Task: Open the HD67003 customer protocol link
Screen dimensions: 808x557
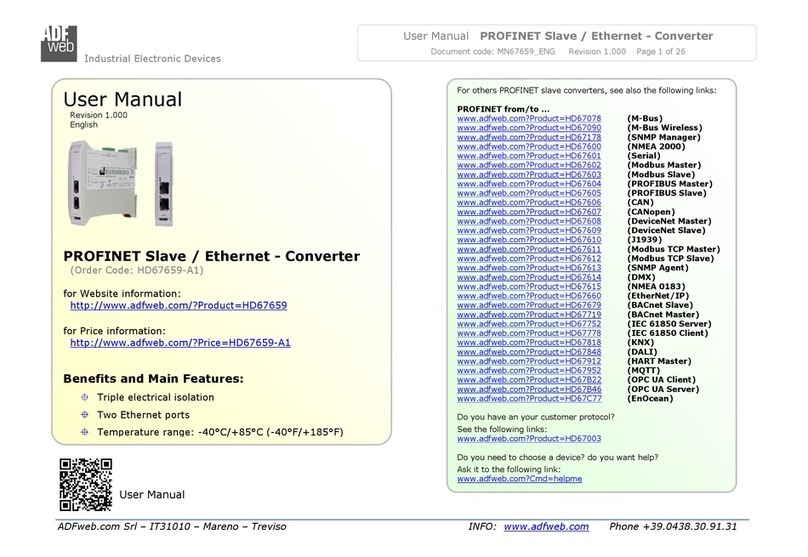Action: click(x=529, y=438)
